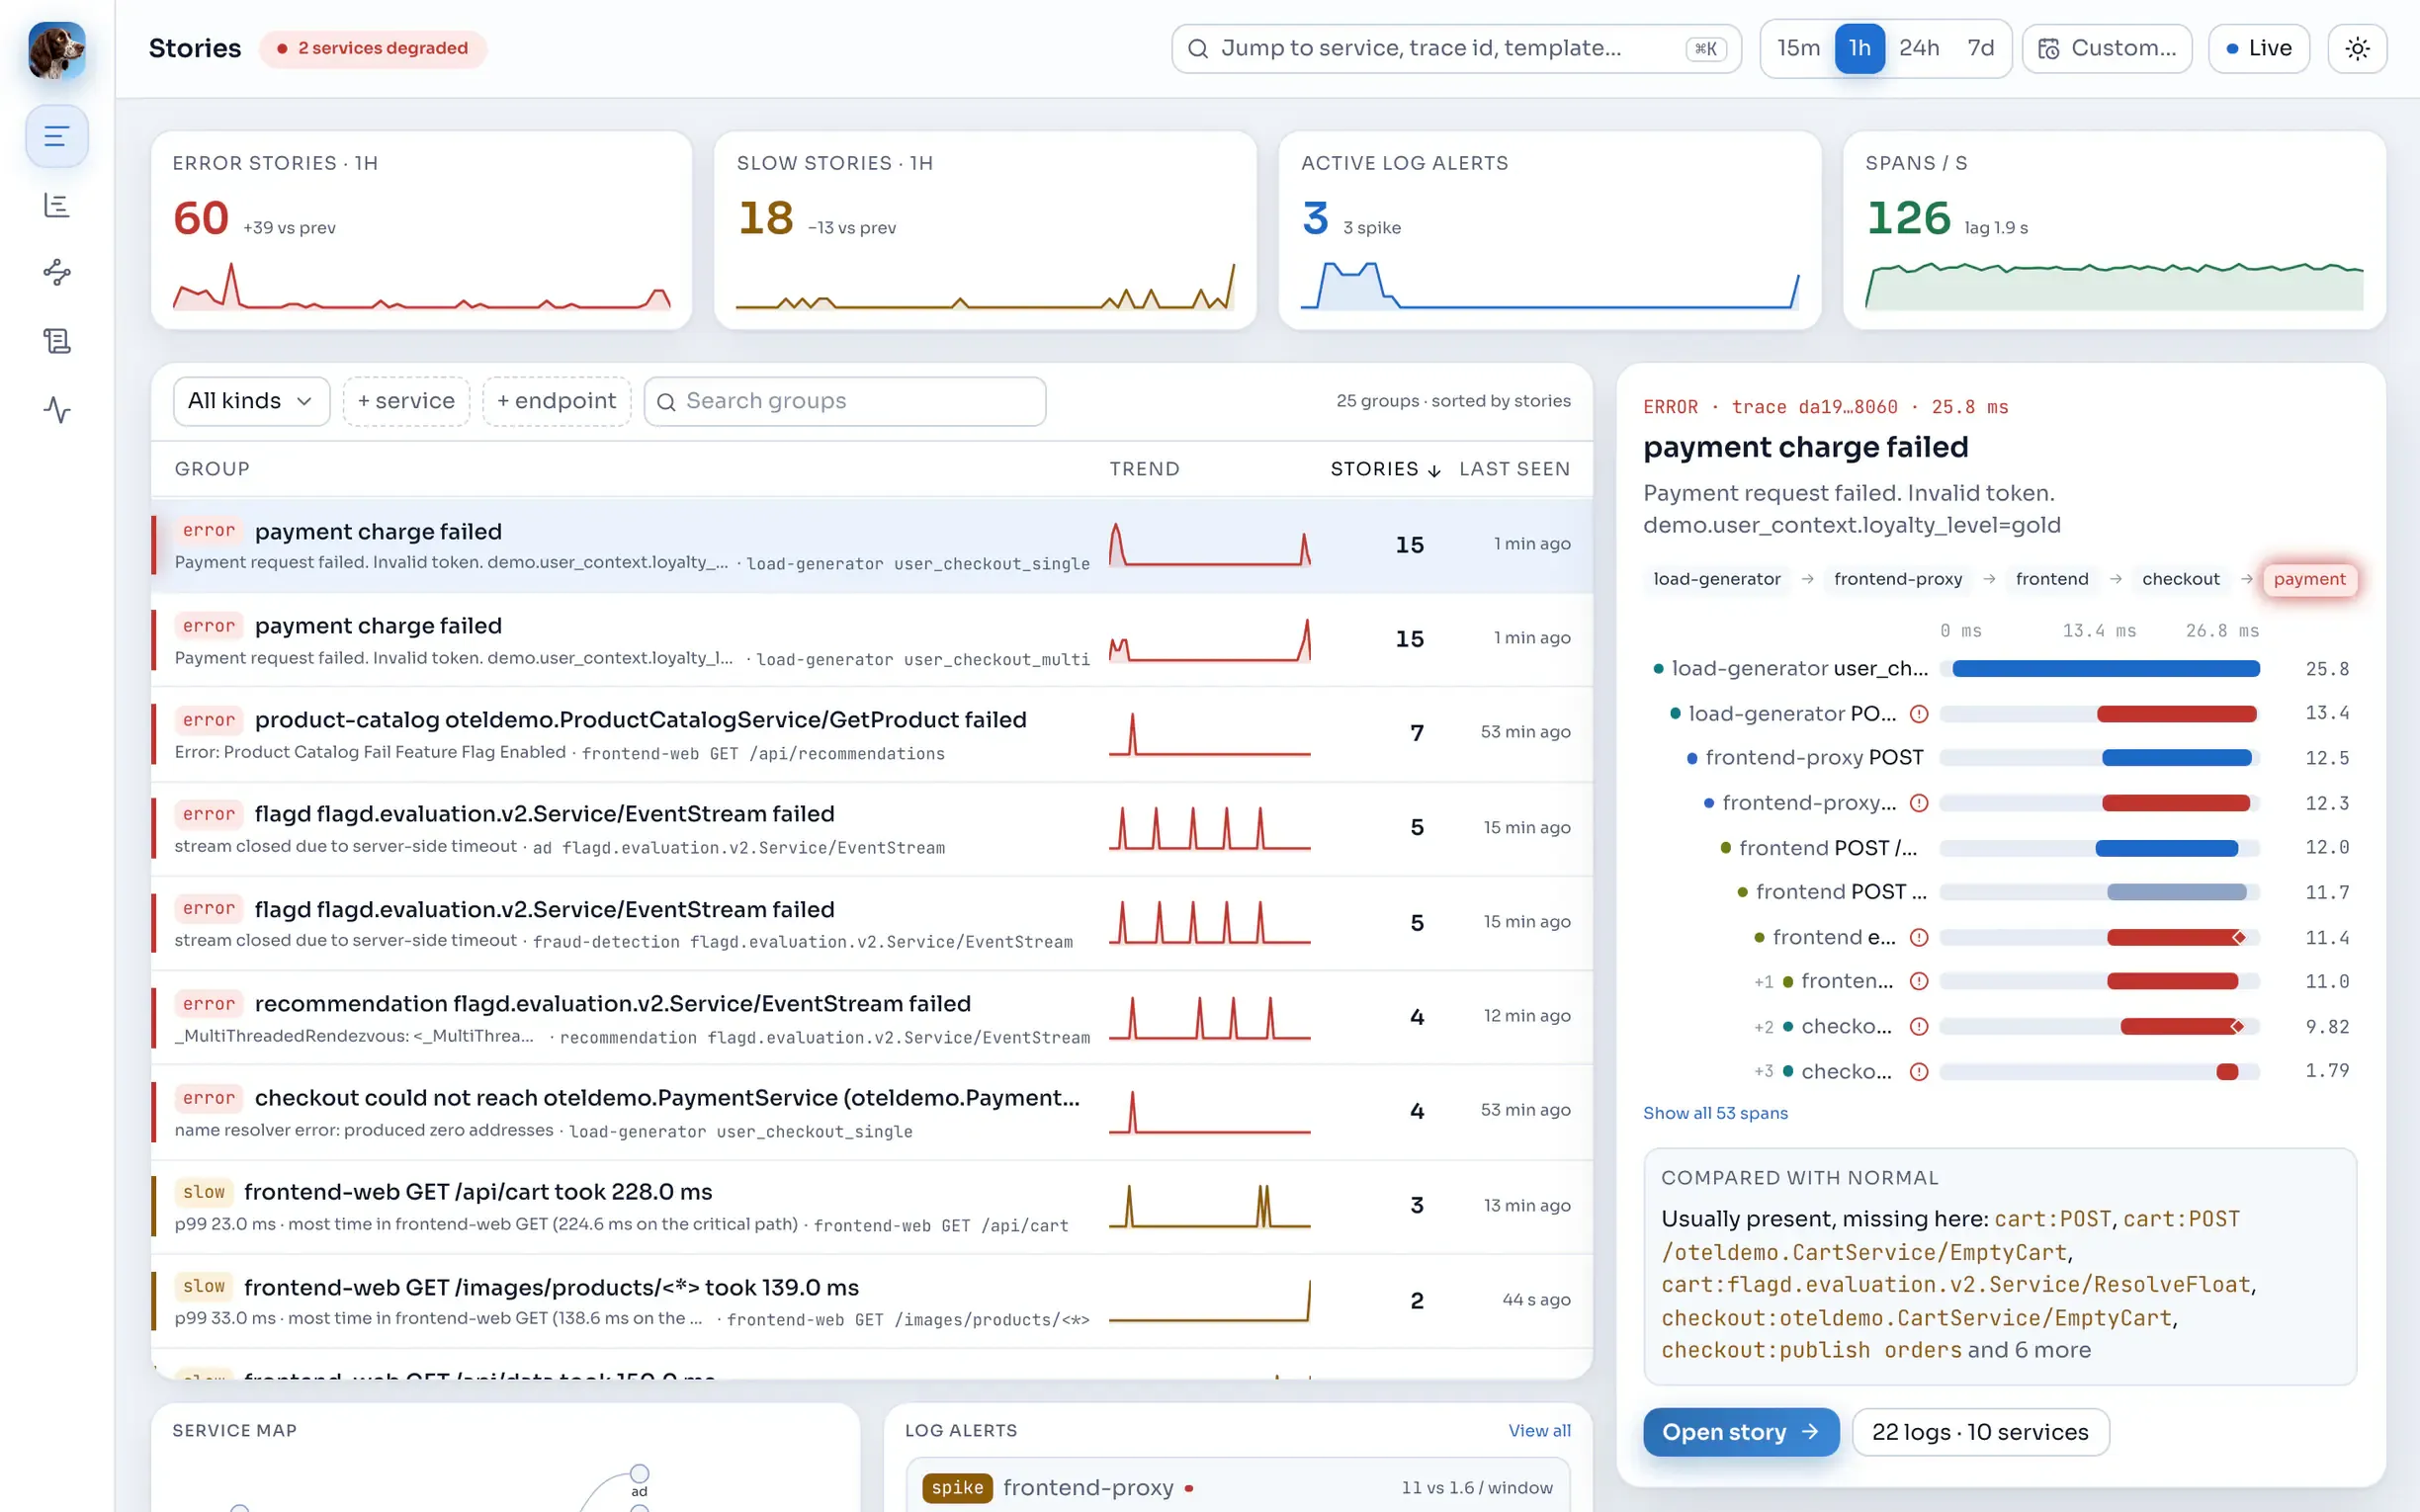Open 22 logs · 10 services
Image resolution: width=2420 pixels, height=1512 pixels.
coord(1980,1432)
